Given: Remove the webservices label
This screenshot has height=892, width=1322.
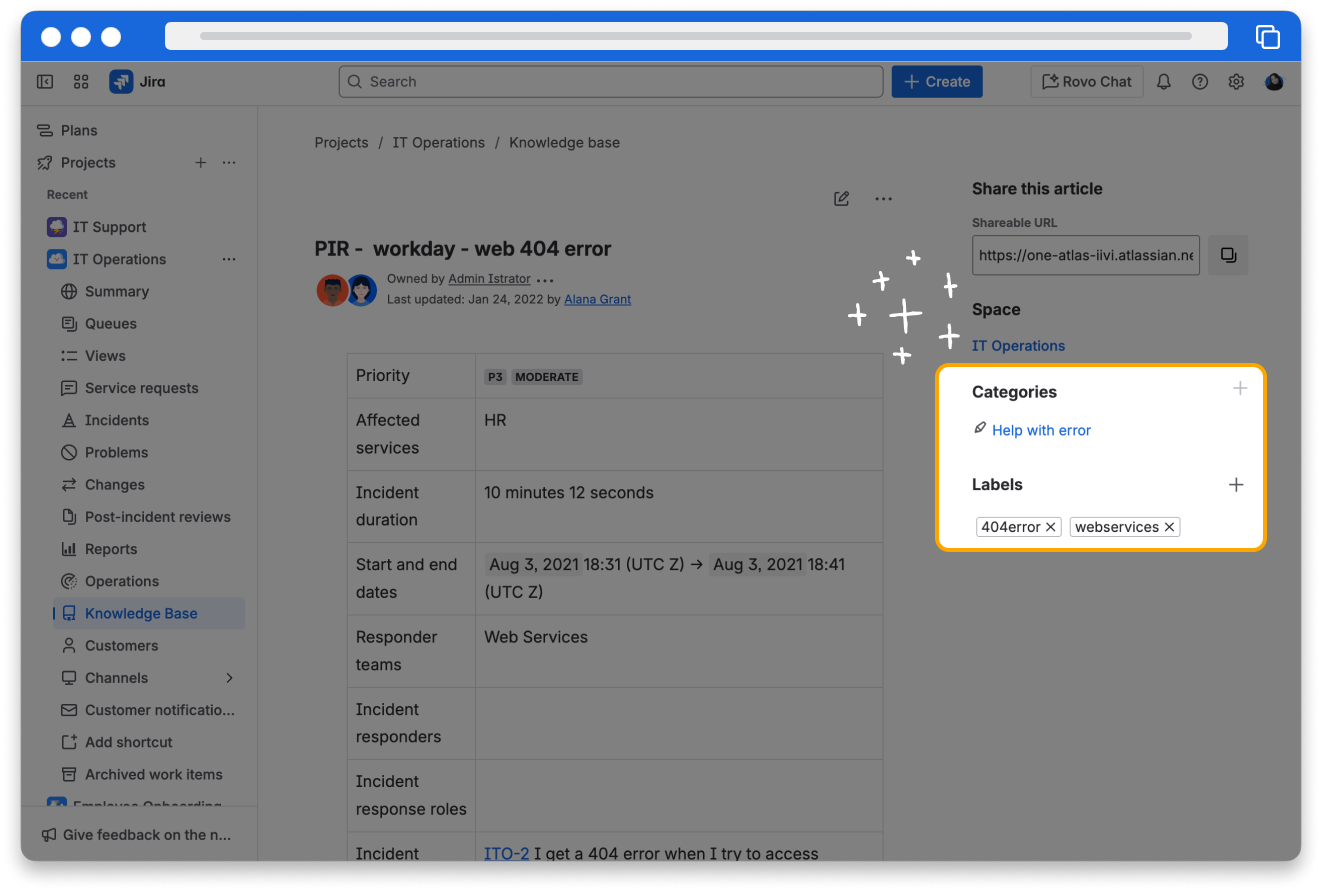Looking at the screenshot, I should [1169, 527].
